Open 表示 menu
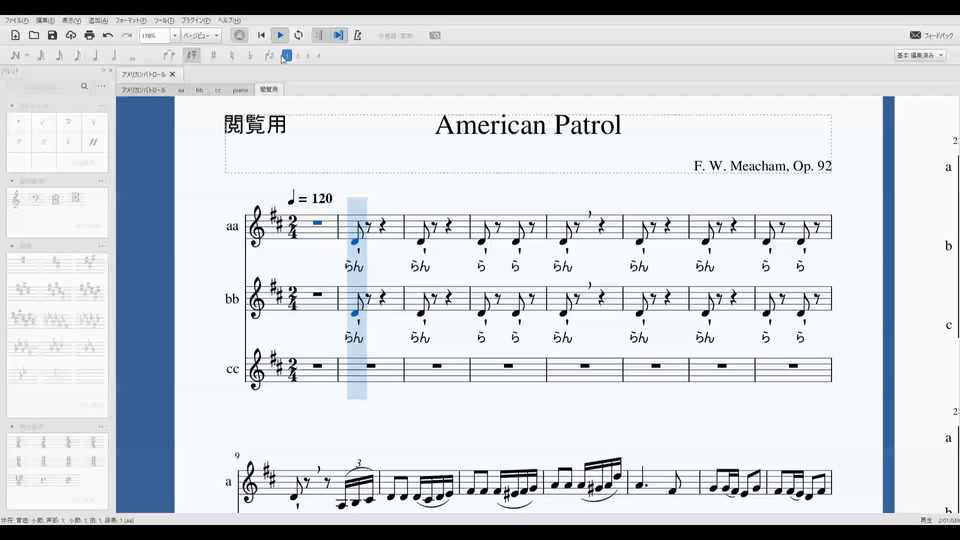The height and width of the screenshot is (540, 960). (71, 20)
